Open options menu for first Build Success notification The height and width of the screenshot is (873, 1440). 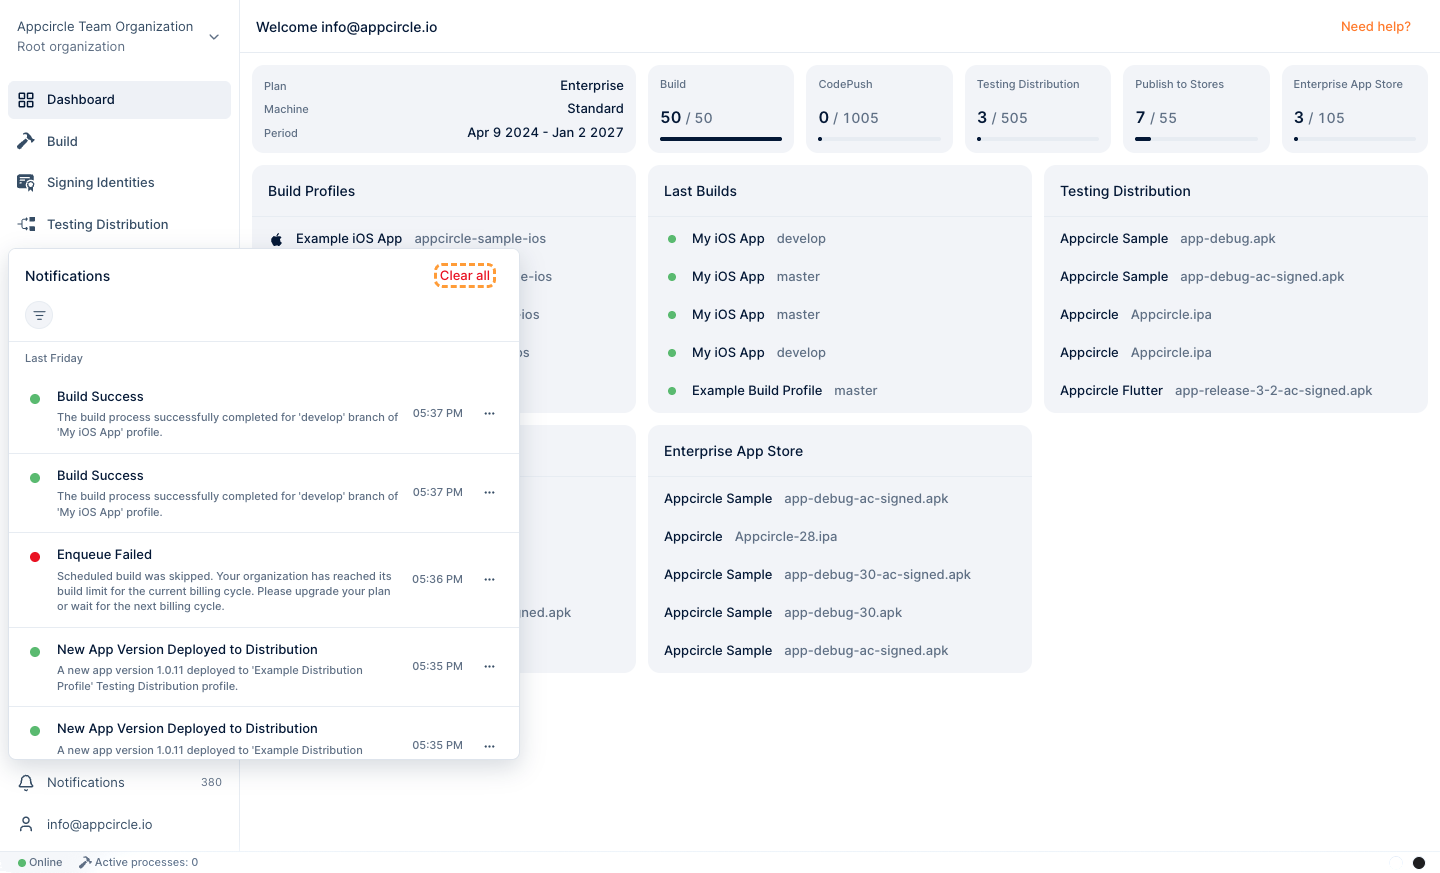coord(490,413)
